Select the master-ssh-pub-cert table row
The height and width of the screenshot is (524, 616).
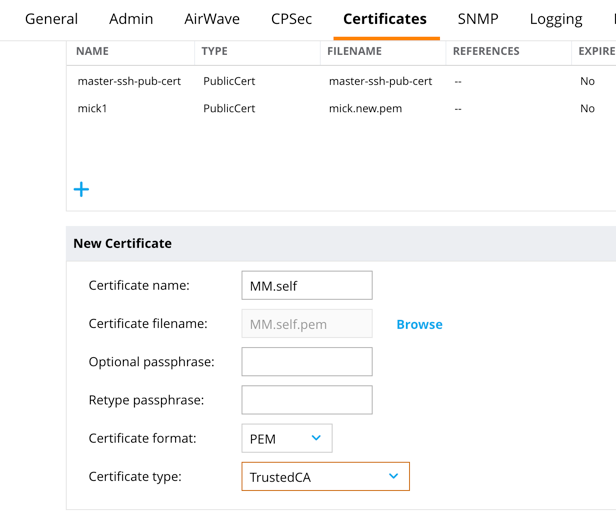341,81
